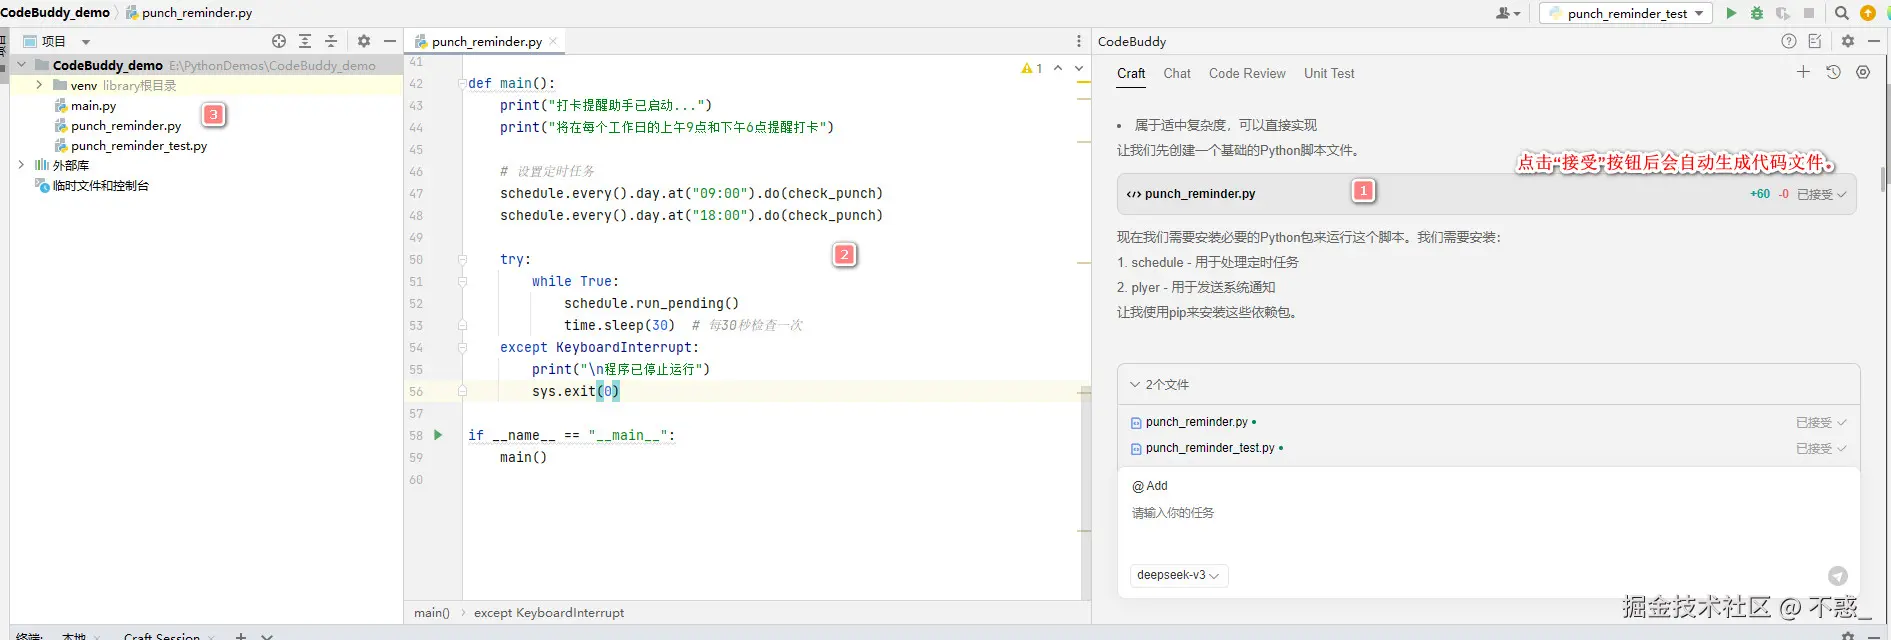The image size is (1891, 640).
Task: Open the Unit Test tab
Action: (x=1329, y=73)
